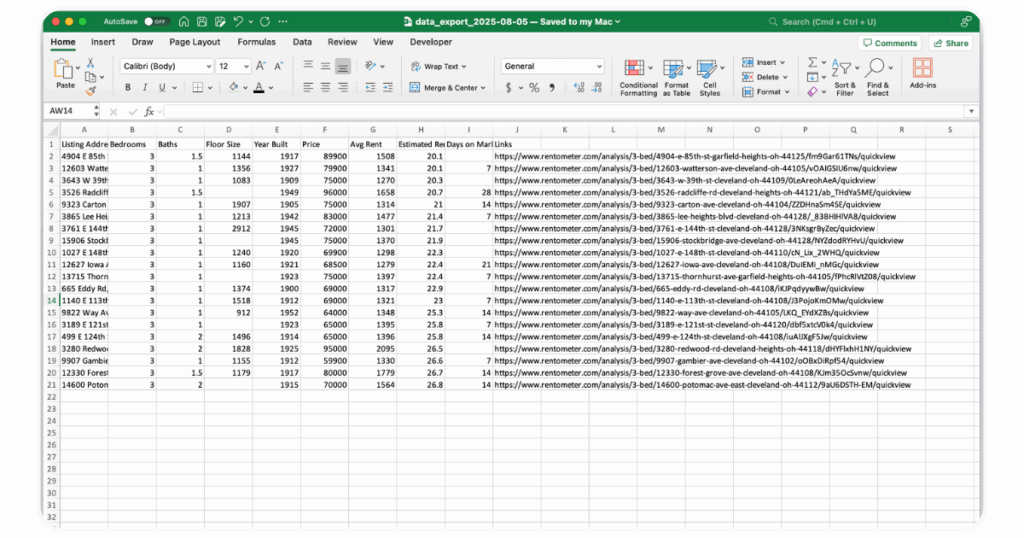Click the Search field in title bar
Viewport: 1024px width, 538px height.
click(856, 22)
